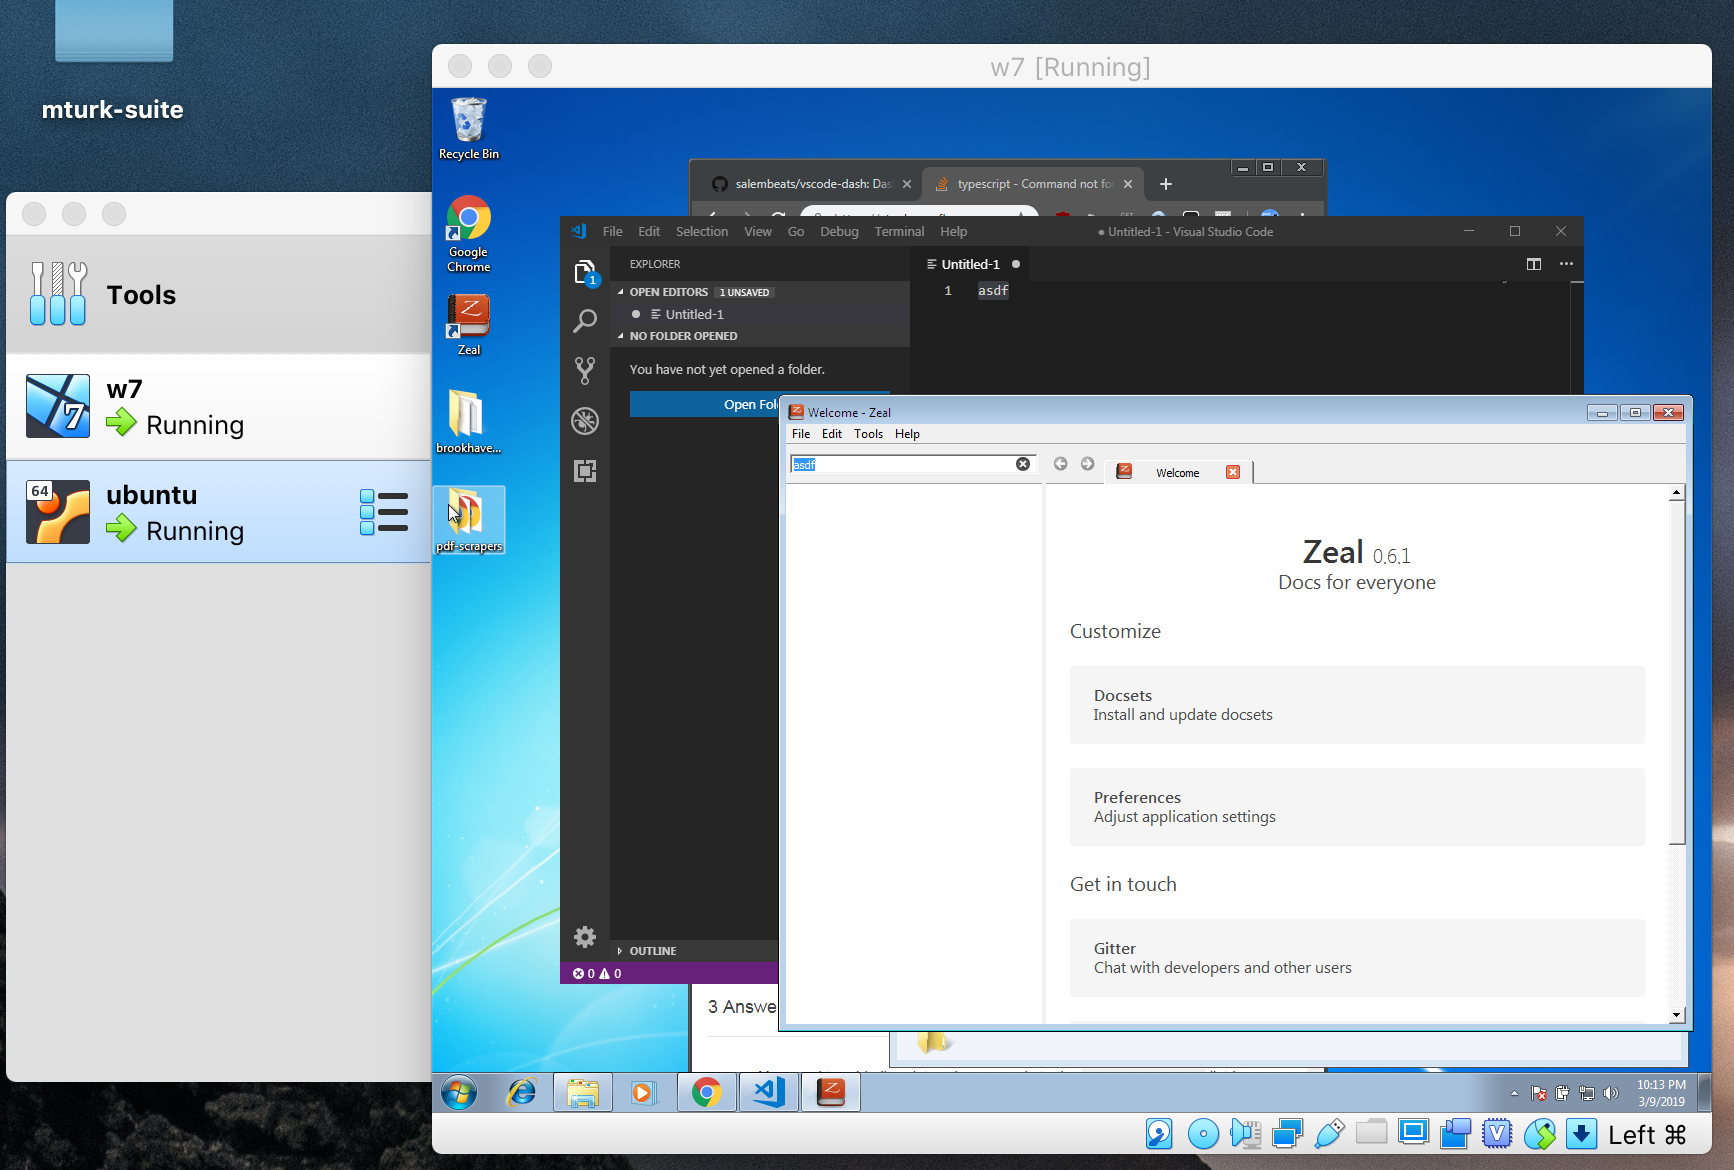
Task: Open the VS Code Manage gear icon
Action: pyautogui.click(x=585, y=937)
